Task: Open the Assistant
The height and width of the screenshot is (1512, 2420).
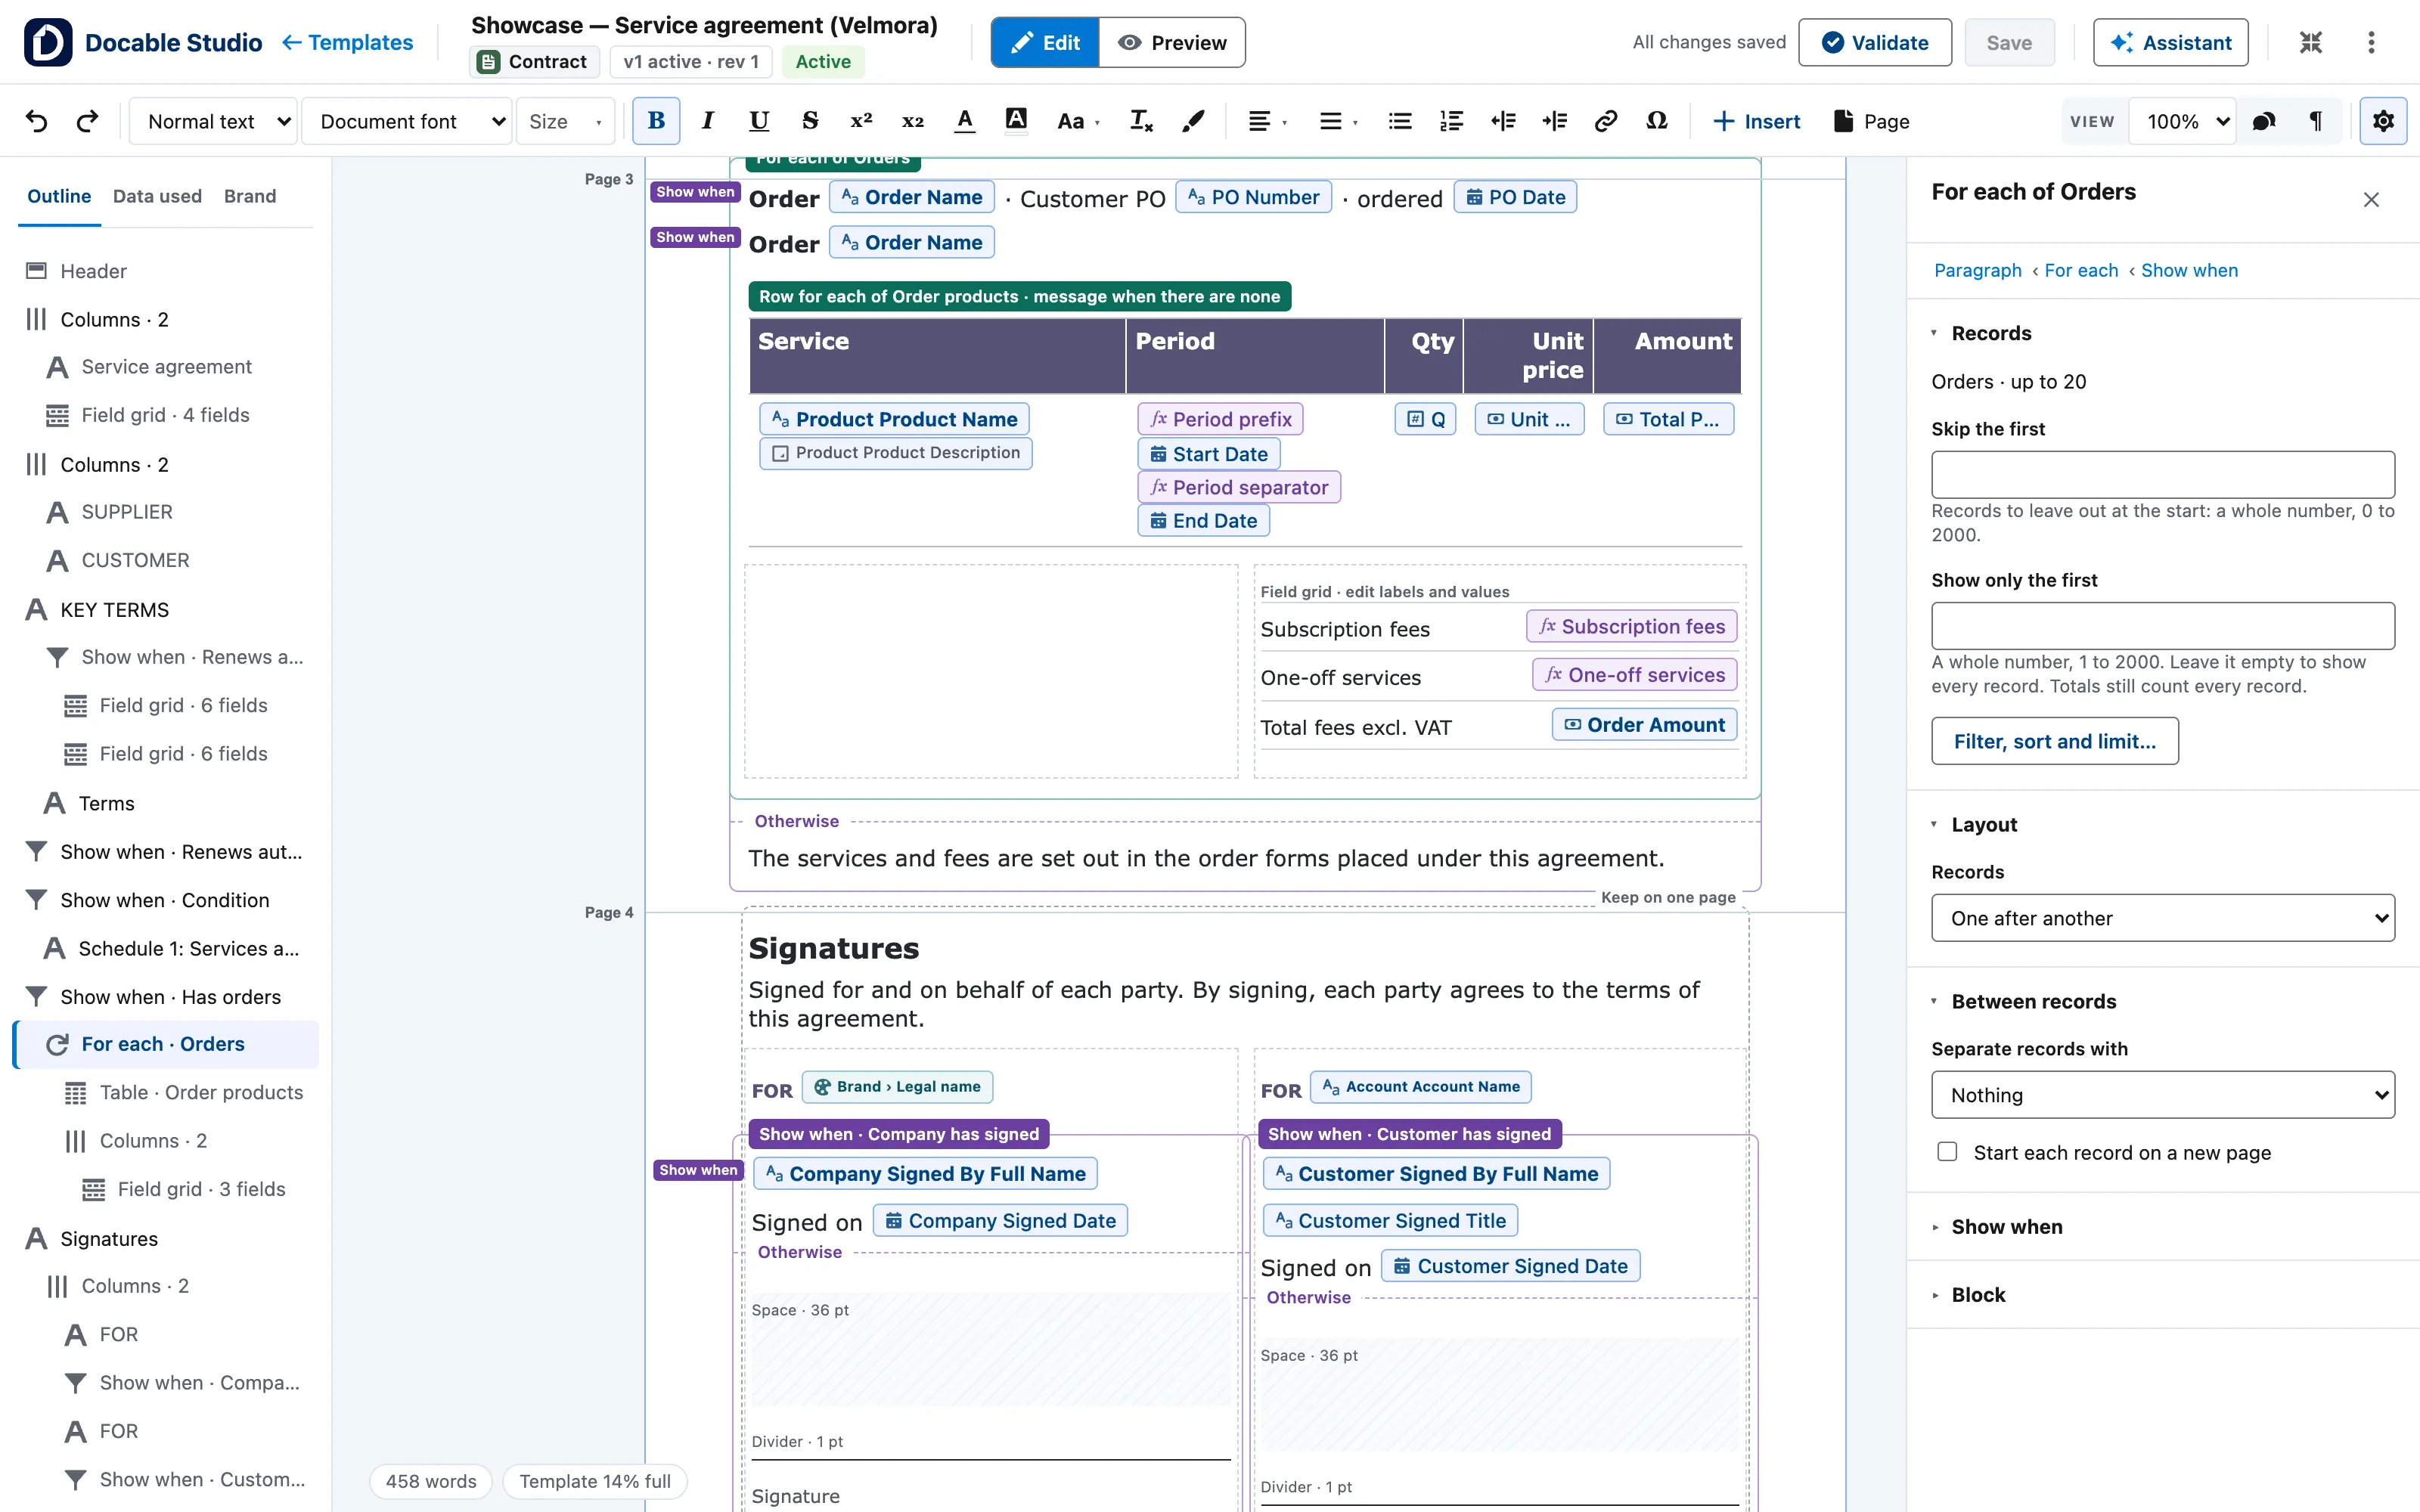Action: coord(2170,42)
